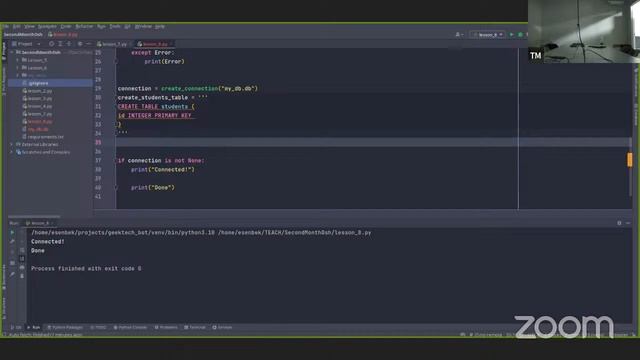
Task: Click the Debug bug icon in toolbar
Action: tap(520, 35)
